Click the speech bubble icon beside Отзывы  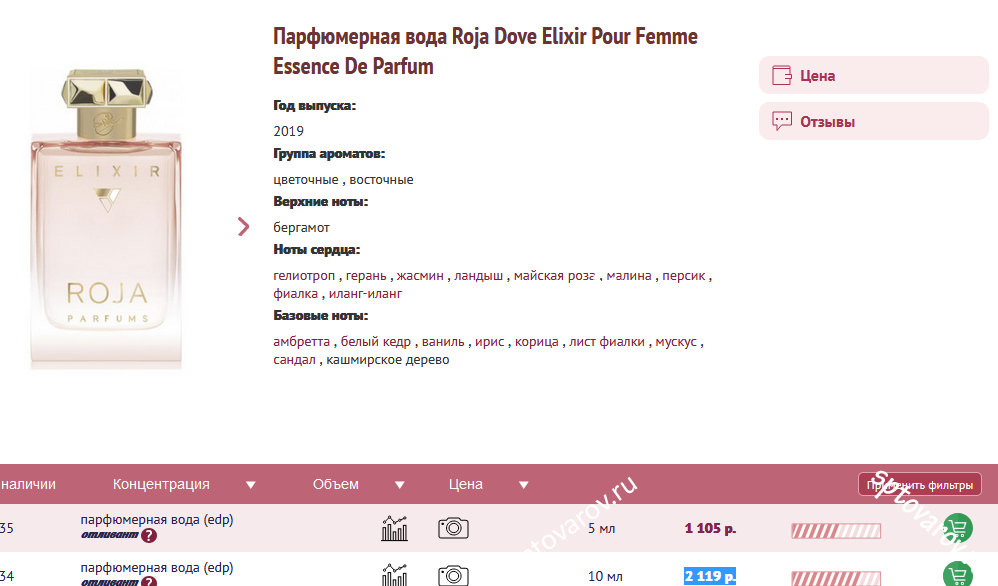coord(782,121)
